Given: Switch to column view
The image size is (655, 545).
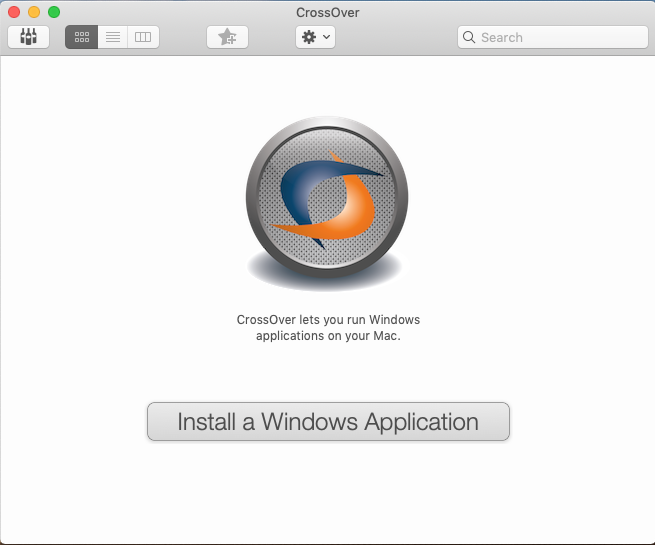Looking at the screenshot, I should coord(143,37).
